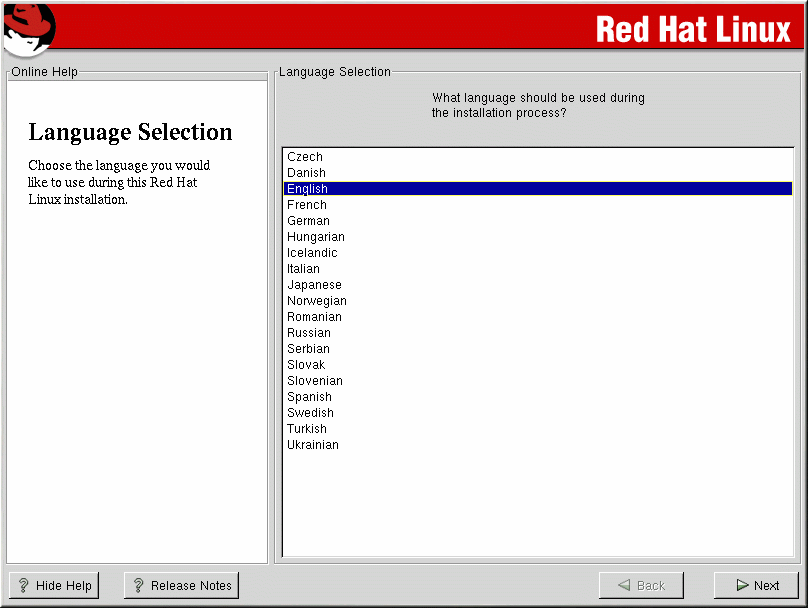Image resolution: width=808 pixels, height=608 pixels.
Task: Select Czech from the language list
Action: tap(305, 157)
